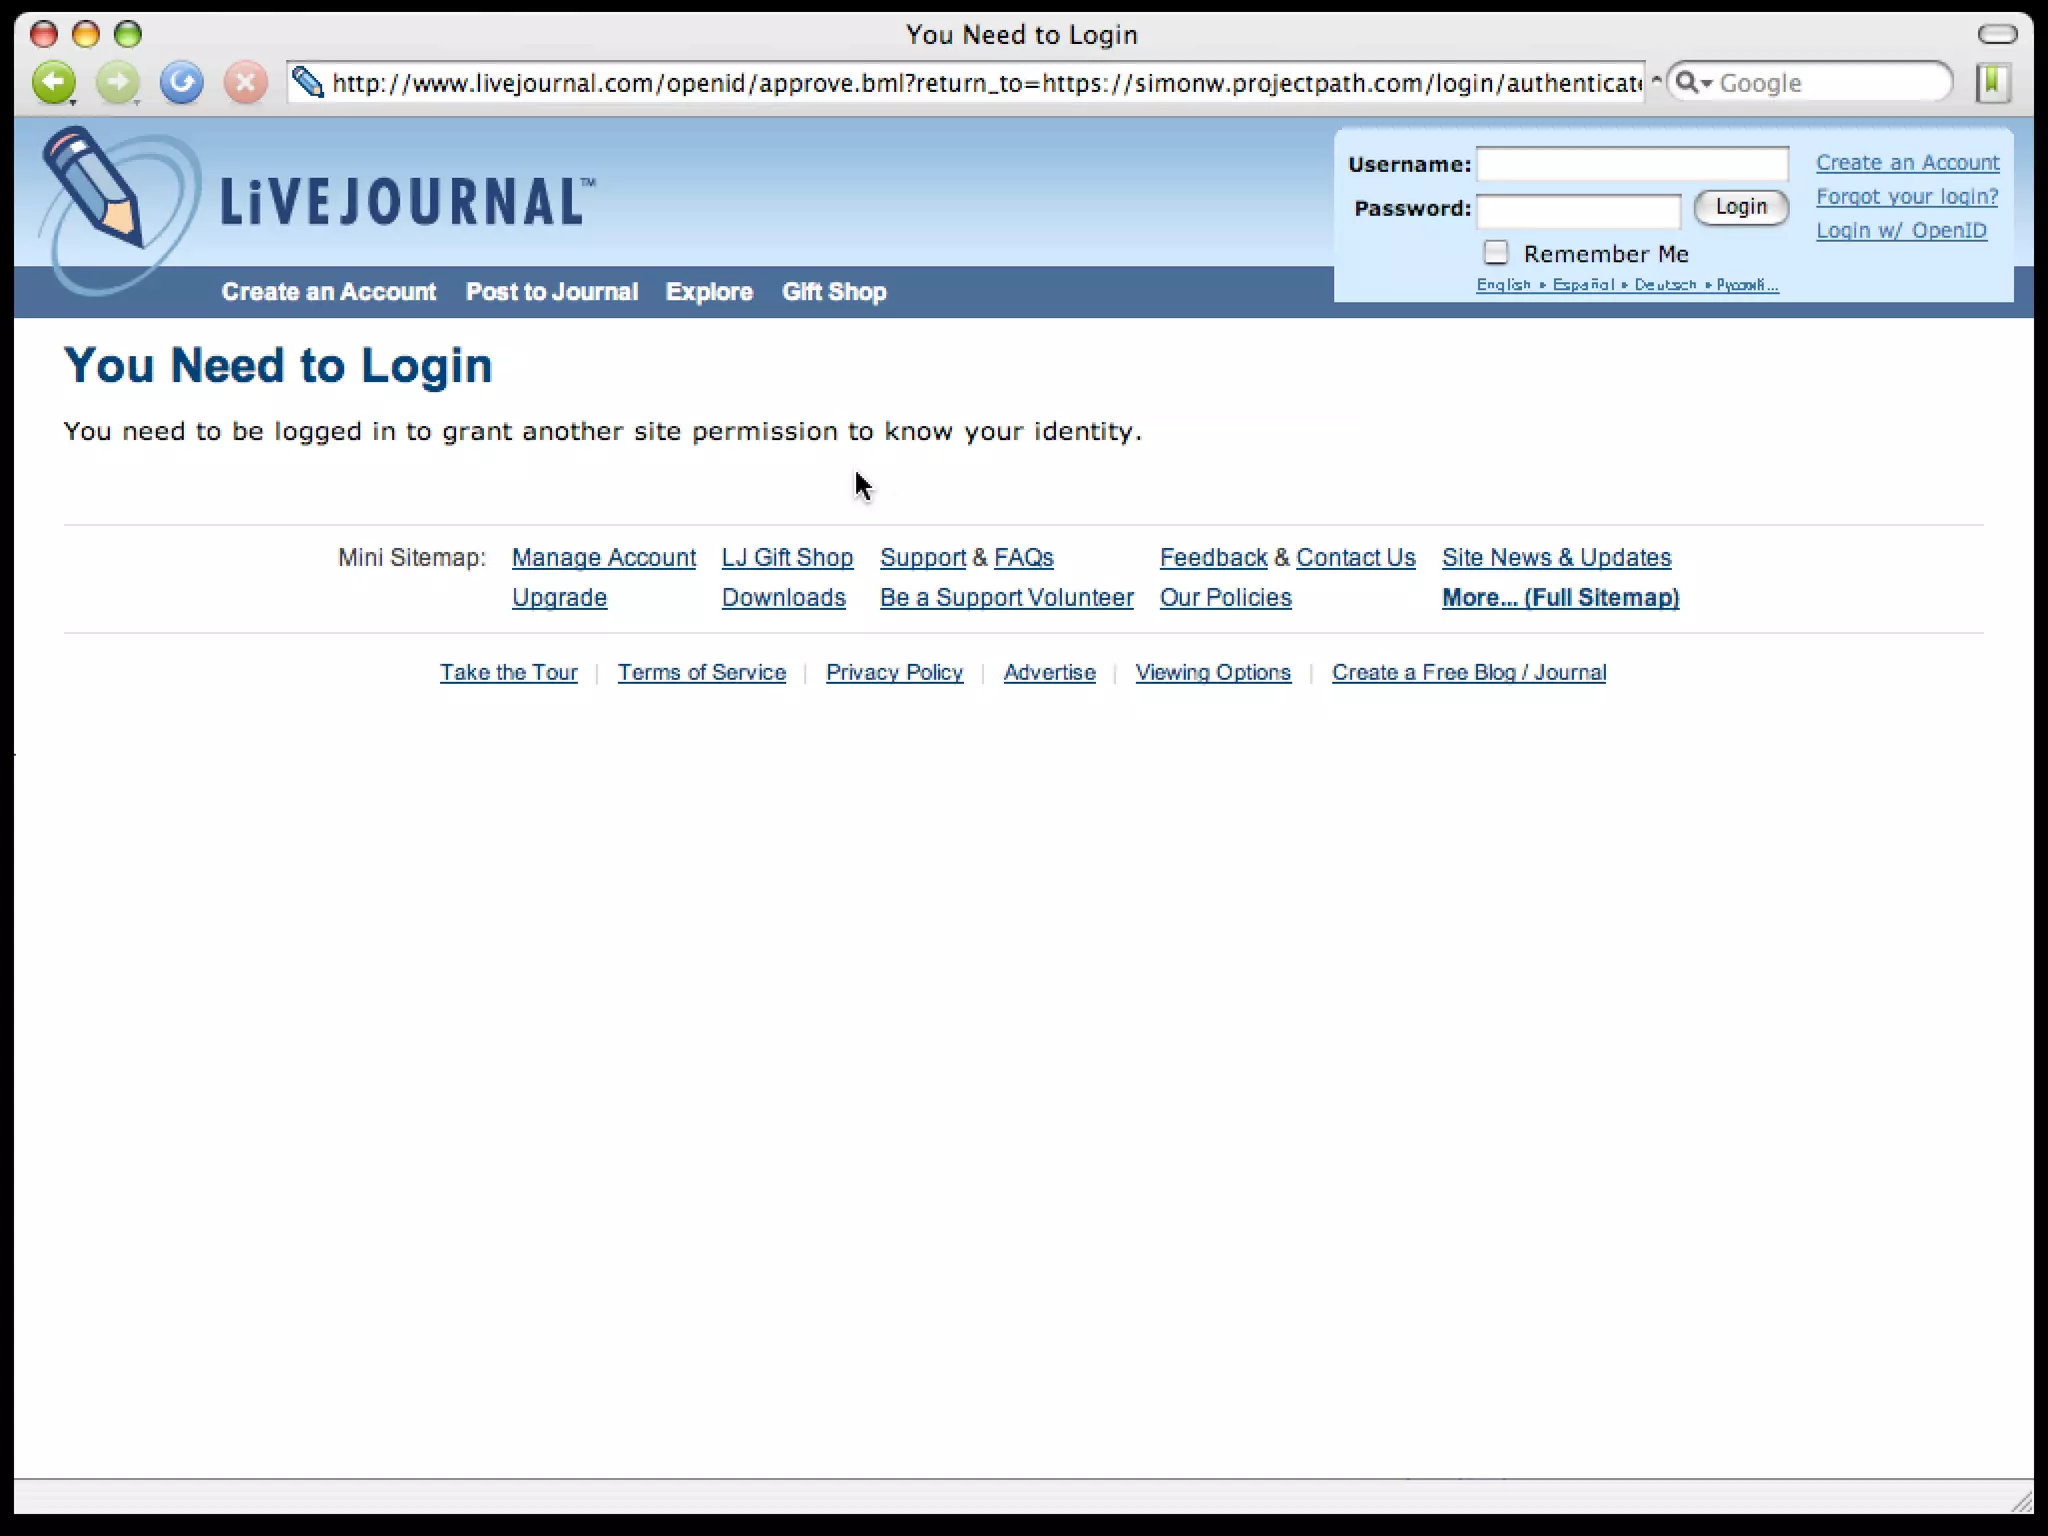The height and width of the screenshot is (1536, 2048).
Task: Click in the Username text field
Action: [x=1632, y=164]
